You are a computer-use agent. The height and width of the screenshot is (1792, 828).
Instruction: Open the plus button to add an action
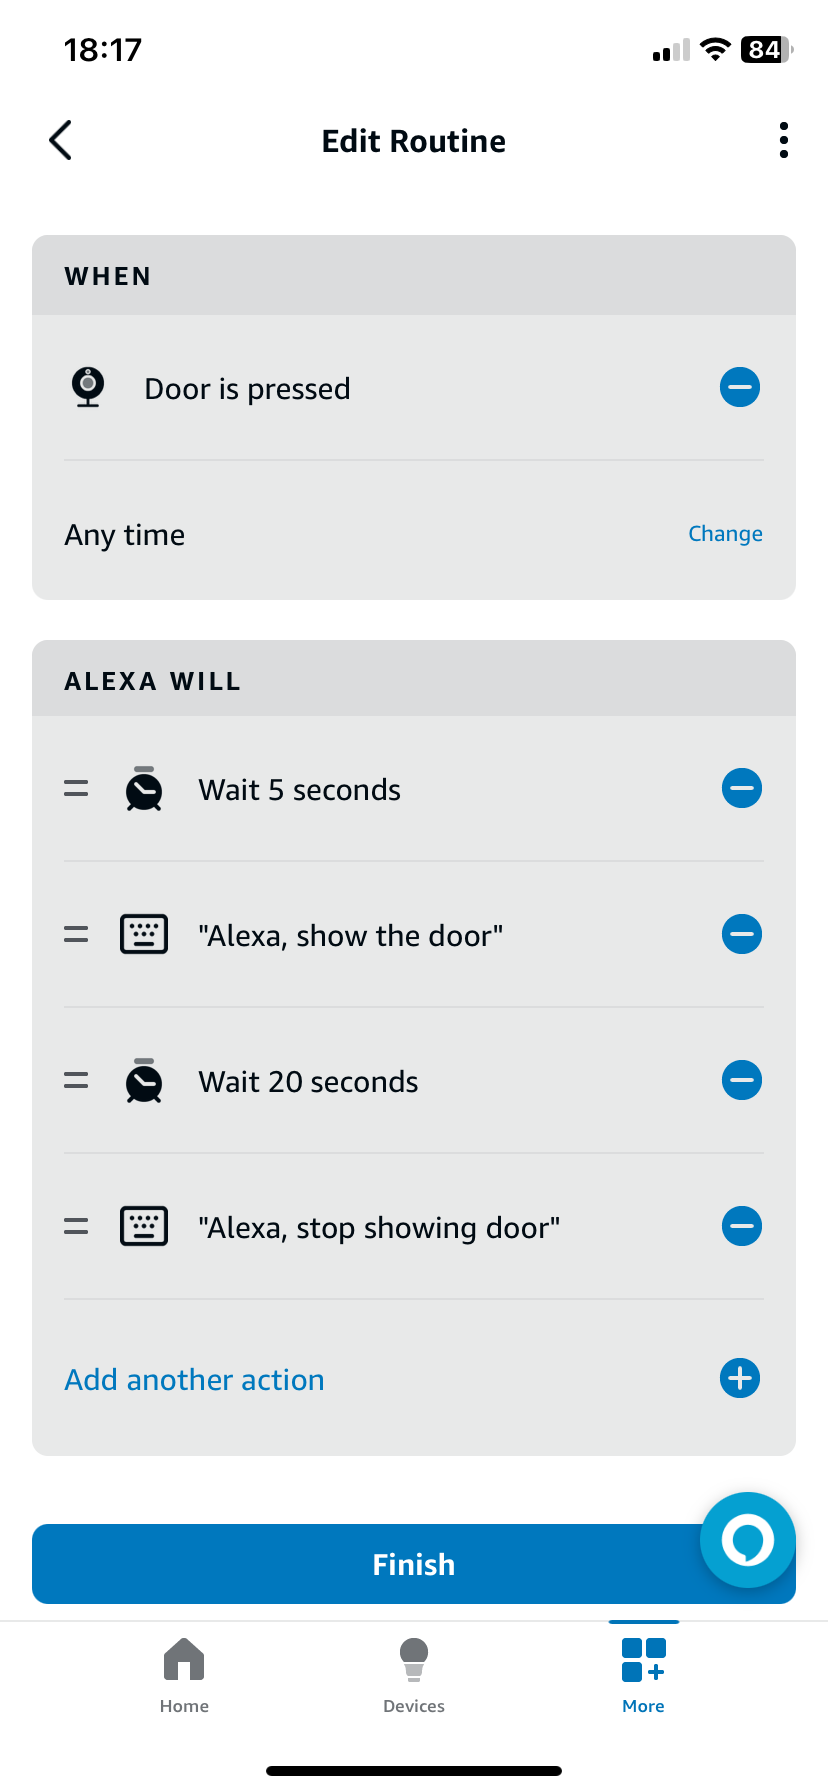coord(740,1378)
